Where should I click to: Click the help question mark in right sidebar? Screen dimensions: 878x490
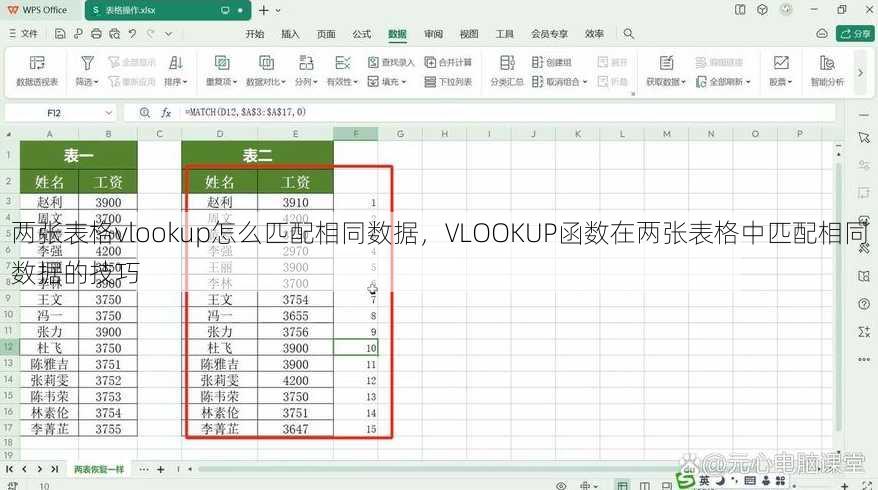coord(864,304)
